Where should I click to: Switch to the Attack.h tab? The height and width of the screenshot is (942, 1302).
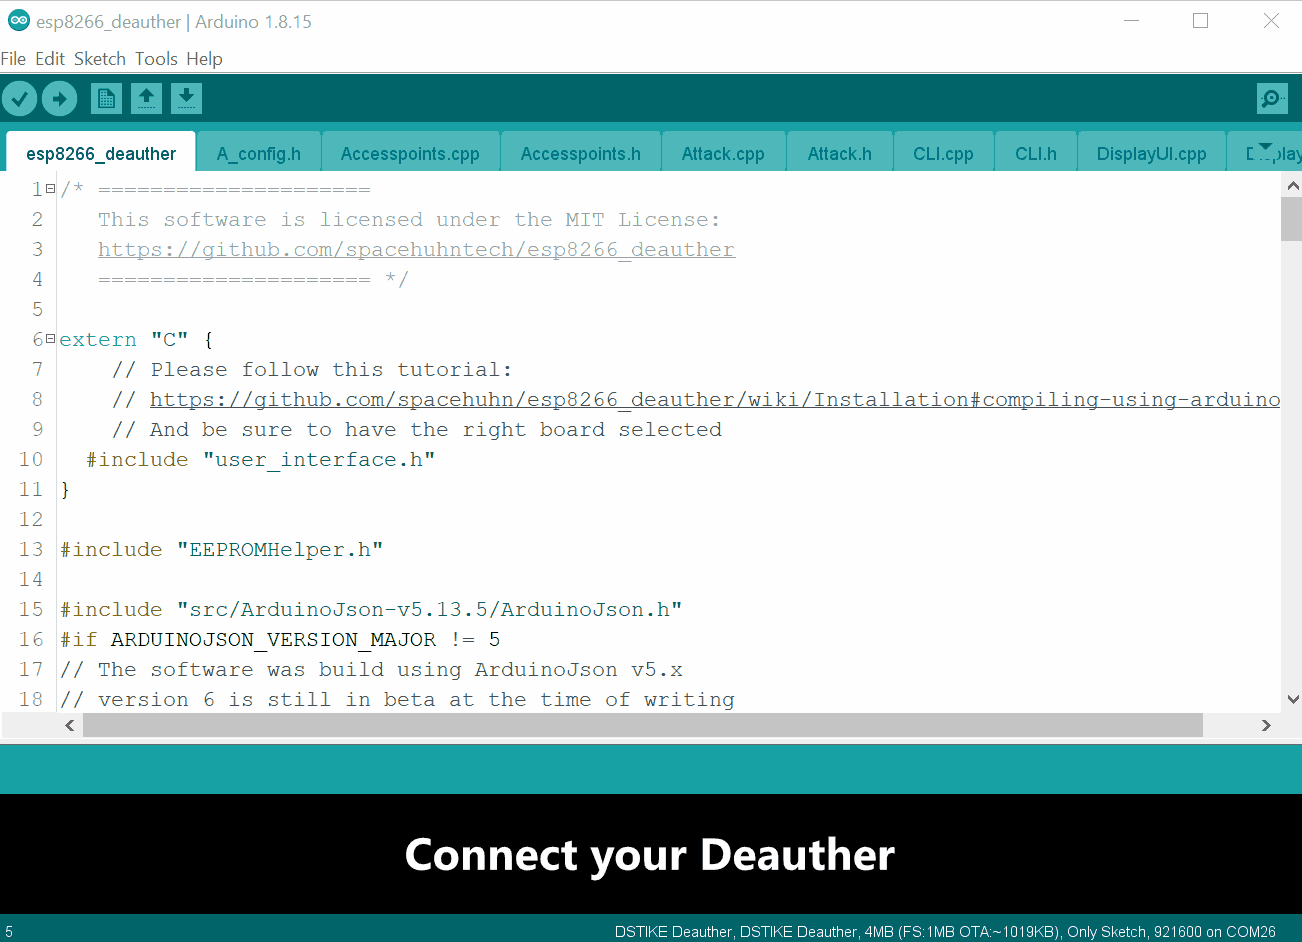tap(840, 153)
